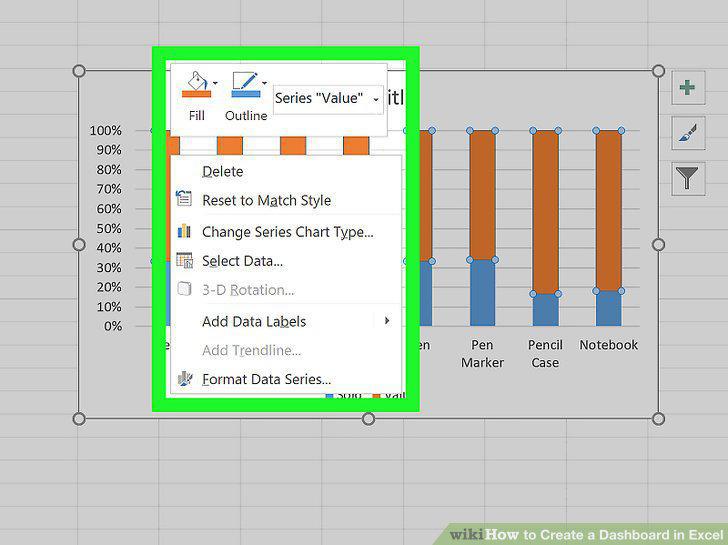Choose Add Data Labels menu item
This screenshot has height=545, width=728.
pos(286,321)
